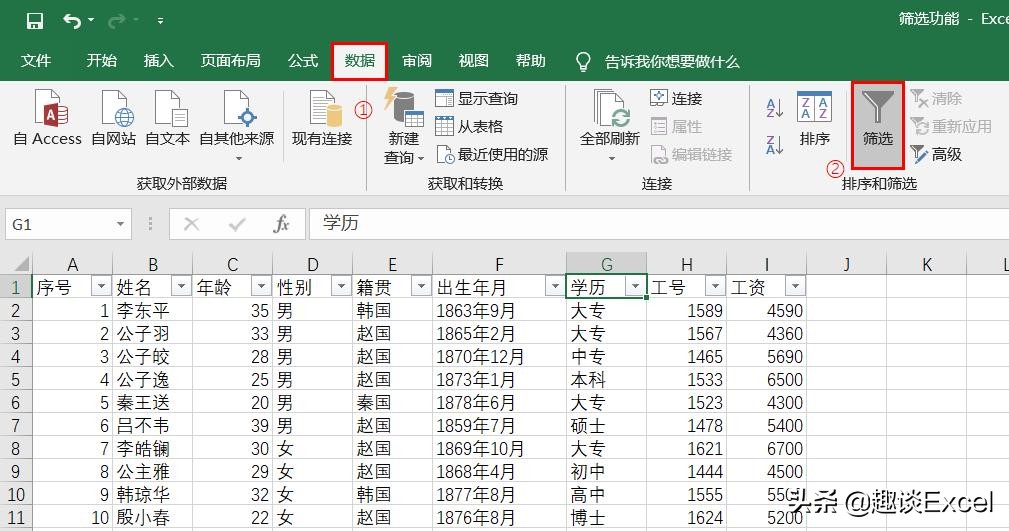1009x531 pixels.
Task: Click the Undo arrow icon
Action: point(71,21)
